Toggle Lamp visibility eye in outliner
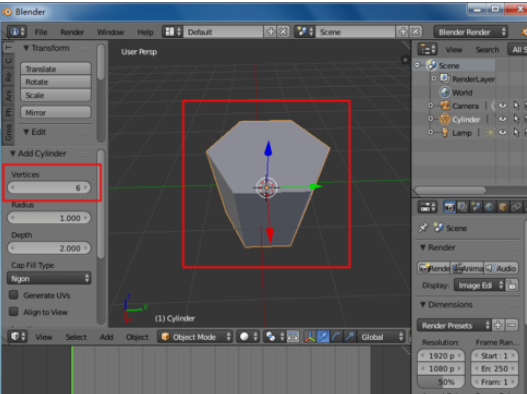This screenshot has height=394, width=527. click(502, 132)
